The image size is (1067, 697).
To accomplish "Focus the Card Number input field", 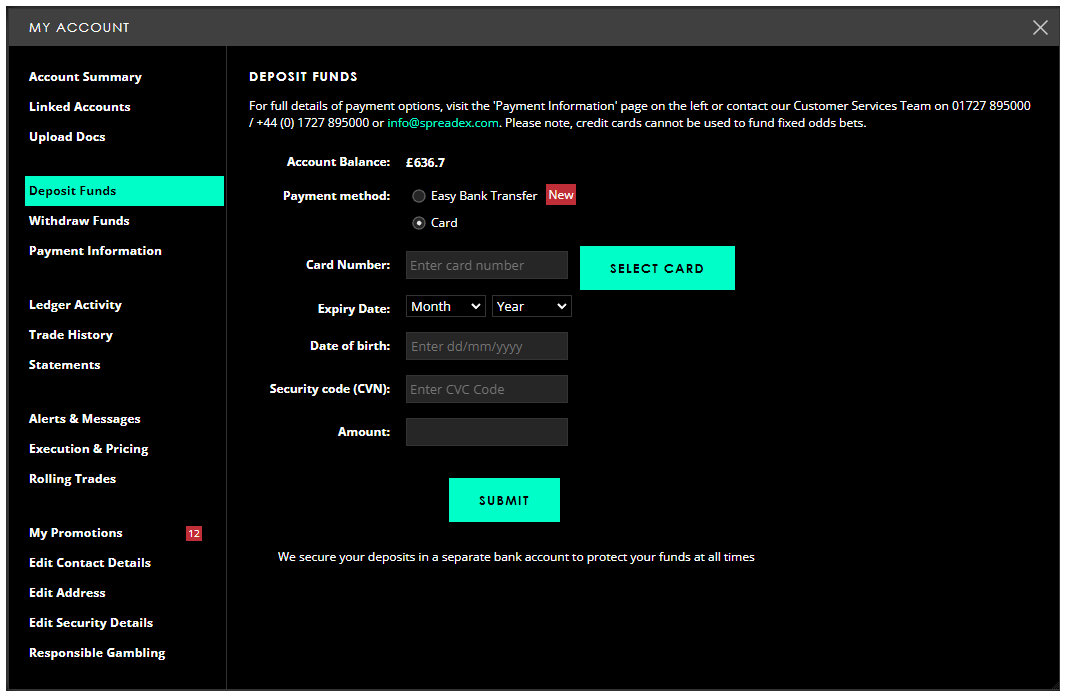I will point(487,265).
